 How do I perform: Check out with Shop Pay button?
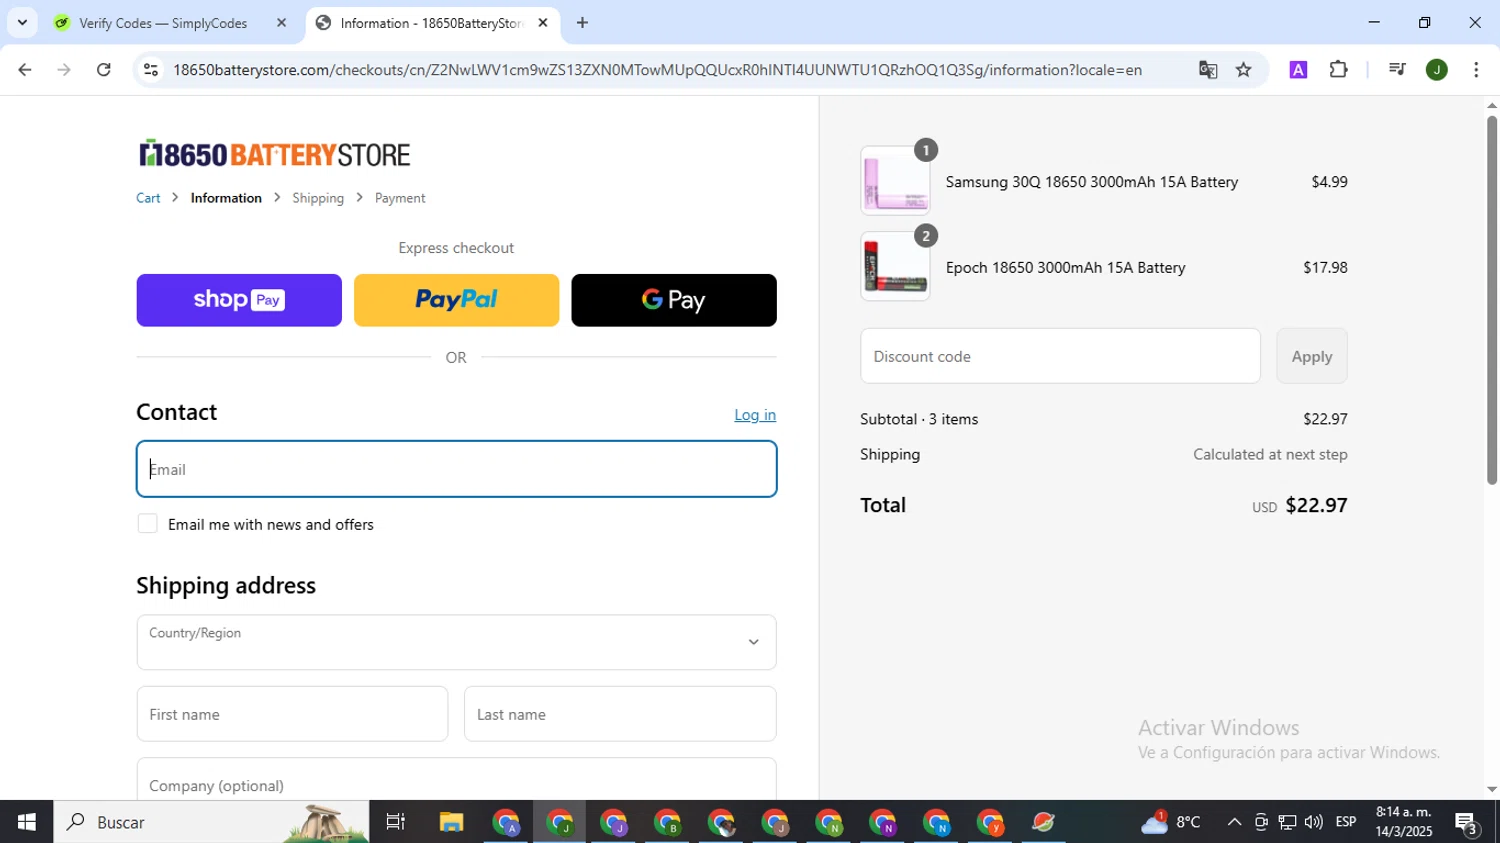[239, 300]
